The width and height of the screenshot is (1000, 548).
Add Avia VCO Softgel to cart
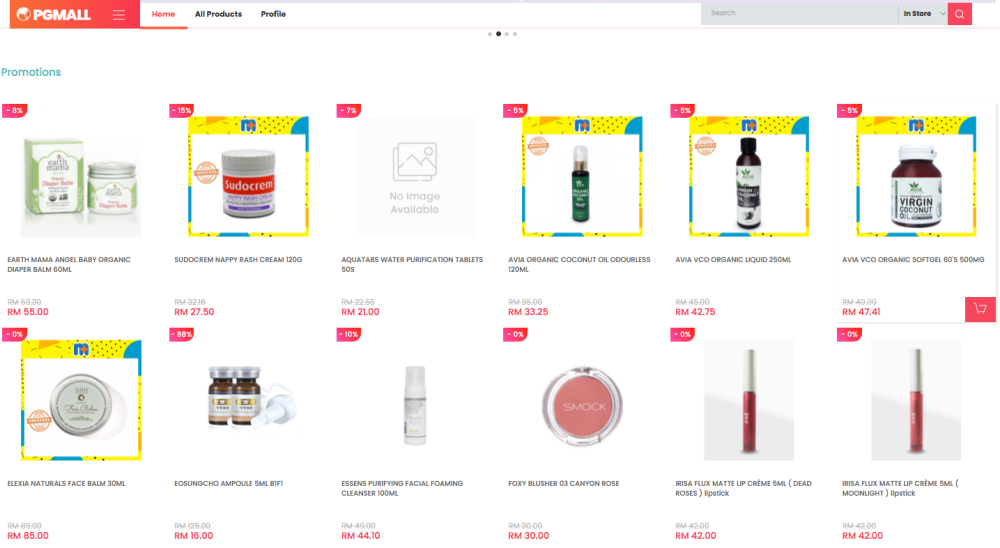tap(980, 309)
